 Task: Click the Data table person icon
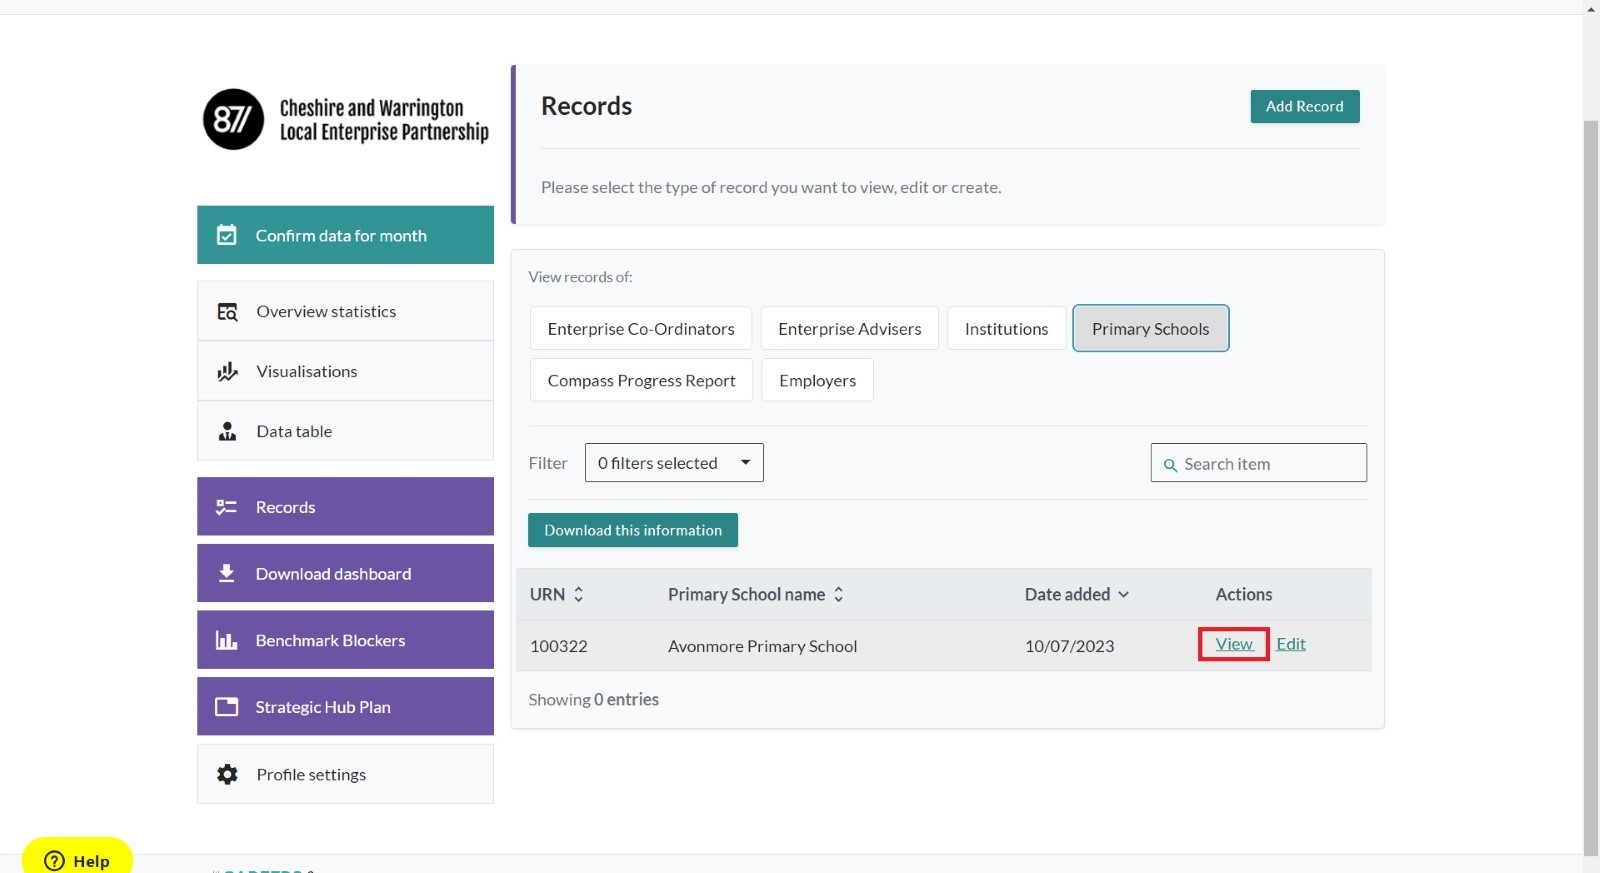pyautogui.click(x=228, y=432)
